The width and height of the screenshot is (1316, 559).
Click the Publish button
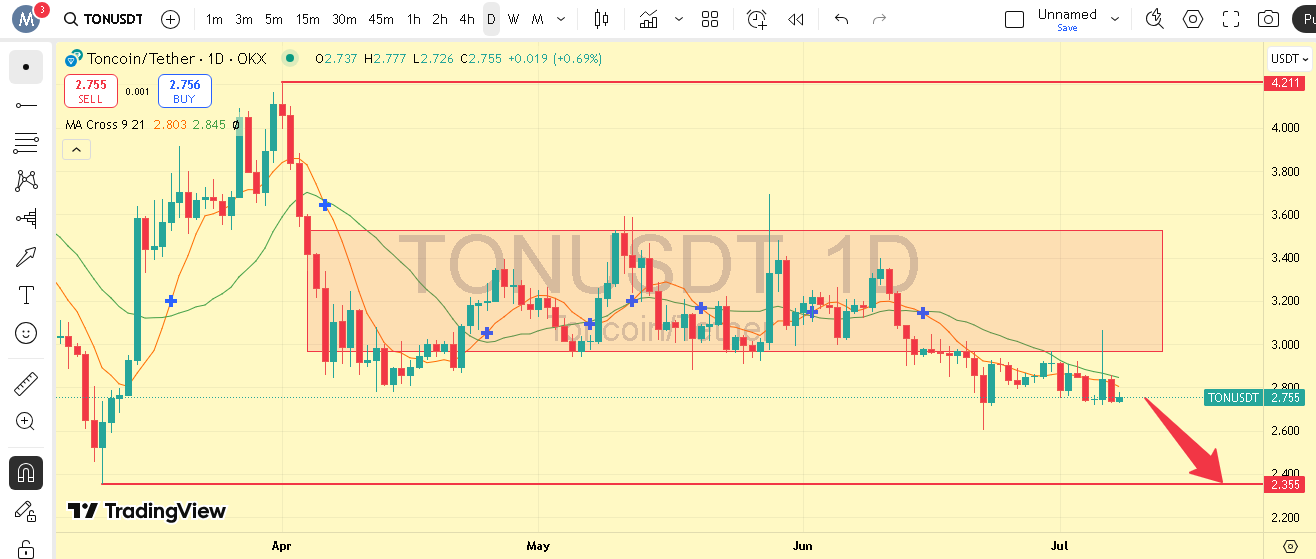click(x=1304, y=19)
